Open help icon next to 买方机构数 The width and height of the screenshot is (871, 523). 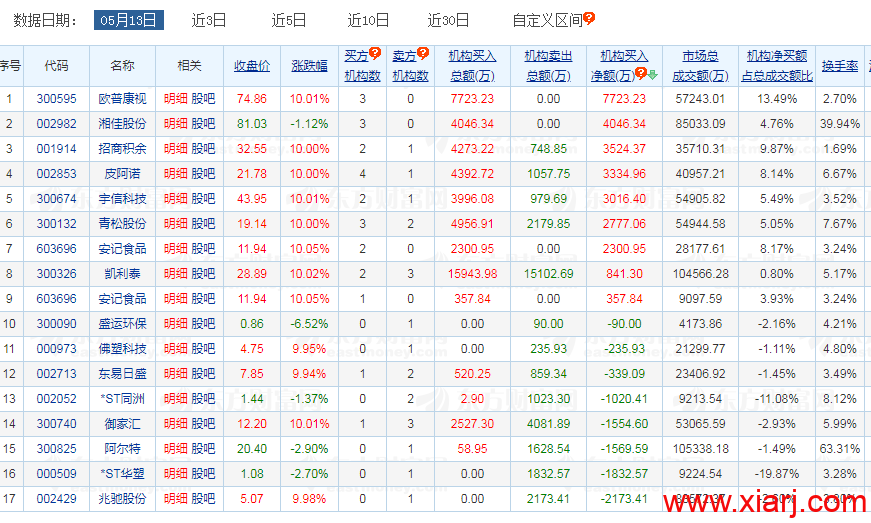tap(375, 53)
